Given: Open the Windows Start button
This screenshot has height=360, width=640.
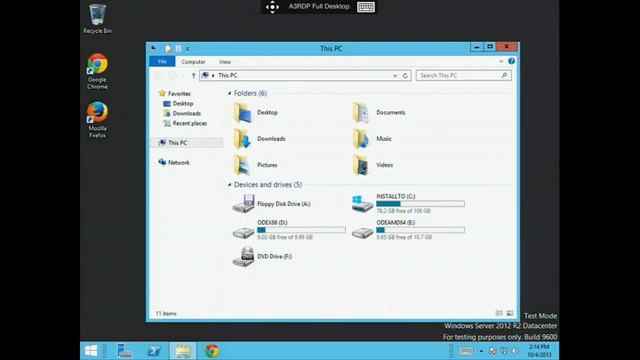Looking at the screenshot, I should pyautogui.click(x=91, y=351).
